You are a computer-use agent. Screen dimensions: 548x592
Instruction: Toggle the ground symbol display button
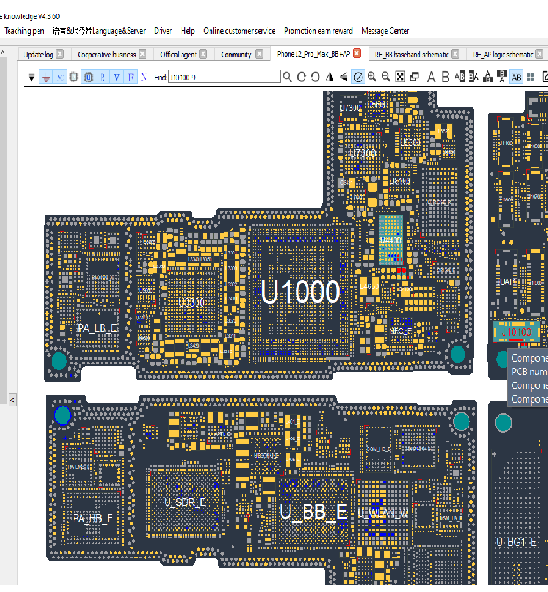[46, 77]
